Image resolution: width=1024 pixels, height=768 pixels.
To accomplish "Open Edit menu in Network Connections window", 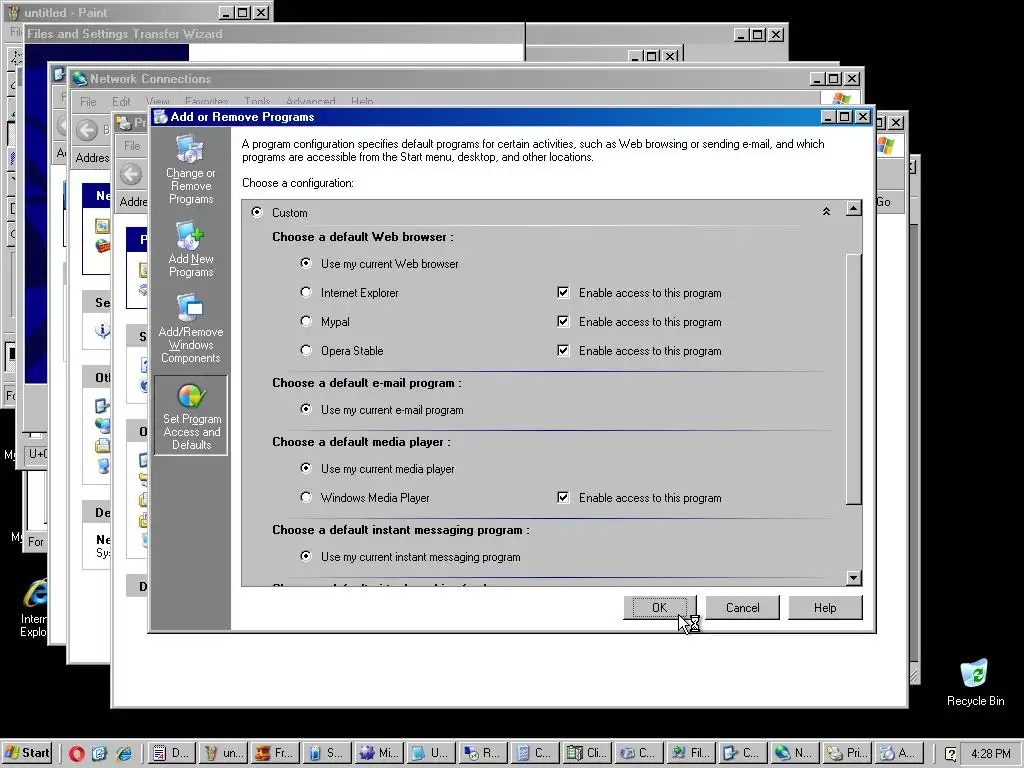I will 121,102.
